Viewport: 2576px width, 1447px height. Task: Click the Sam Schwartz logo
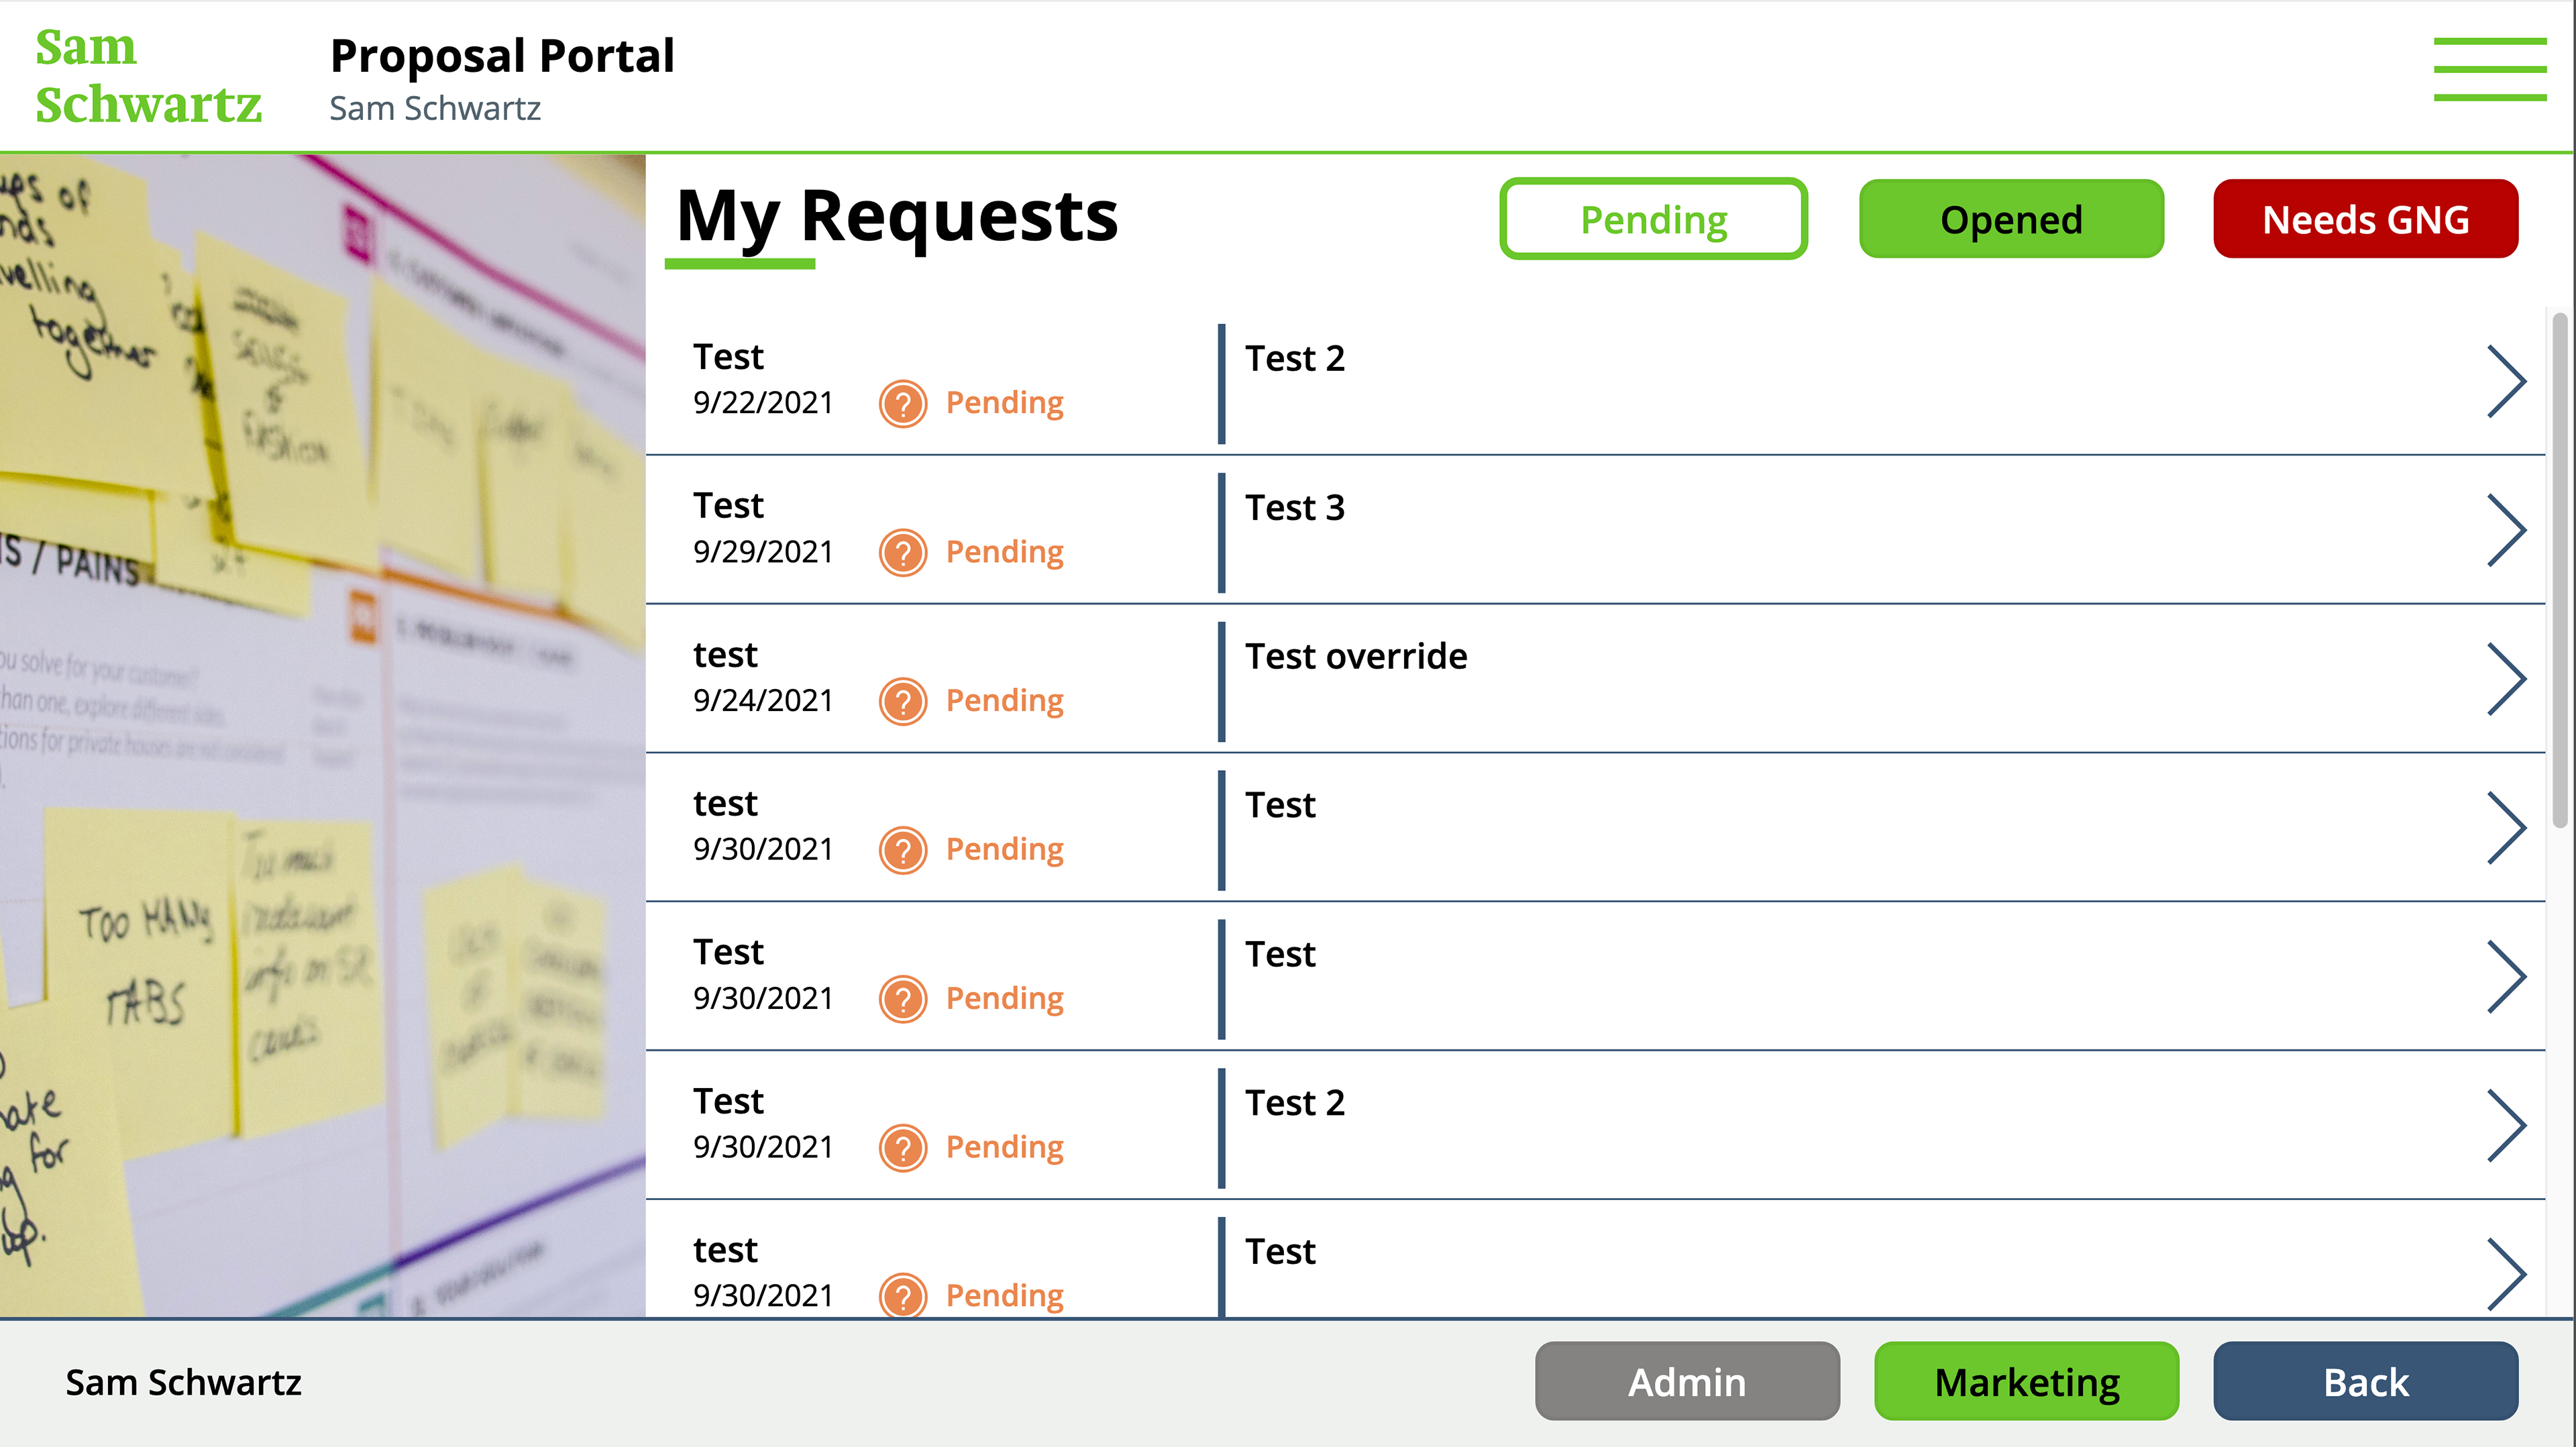148,76
